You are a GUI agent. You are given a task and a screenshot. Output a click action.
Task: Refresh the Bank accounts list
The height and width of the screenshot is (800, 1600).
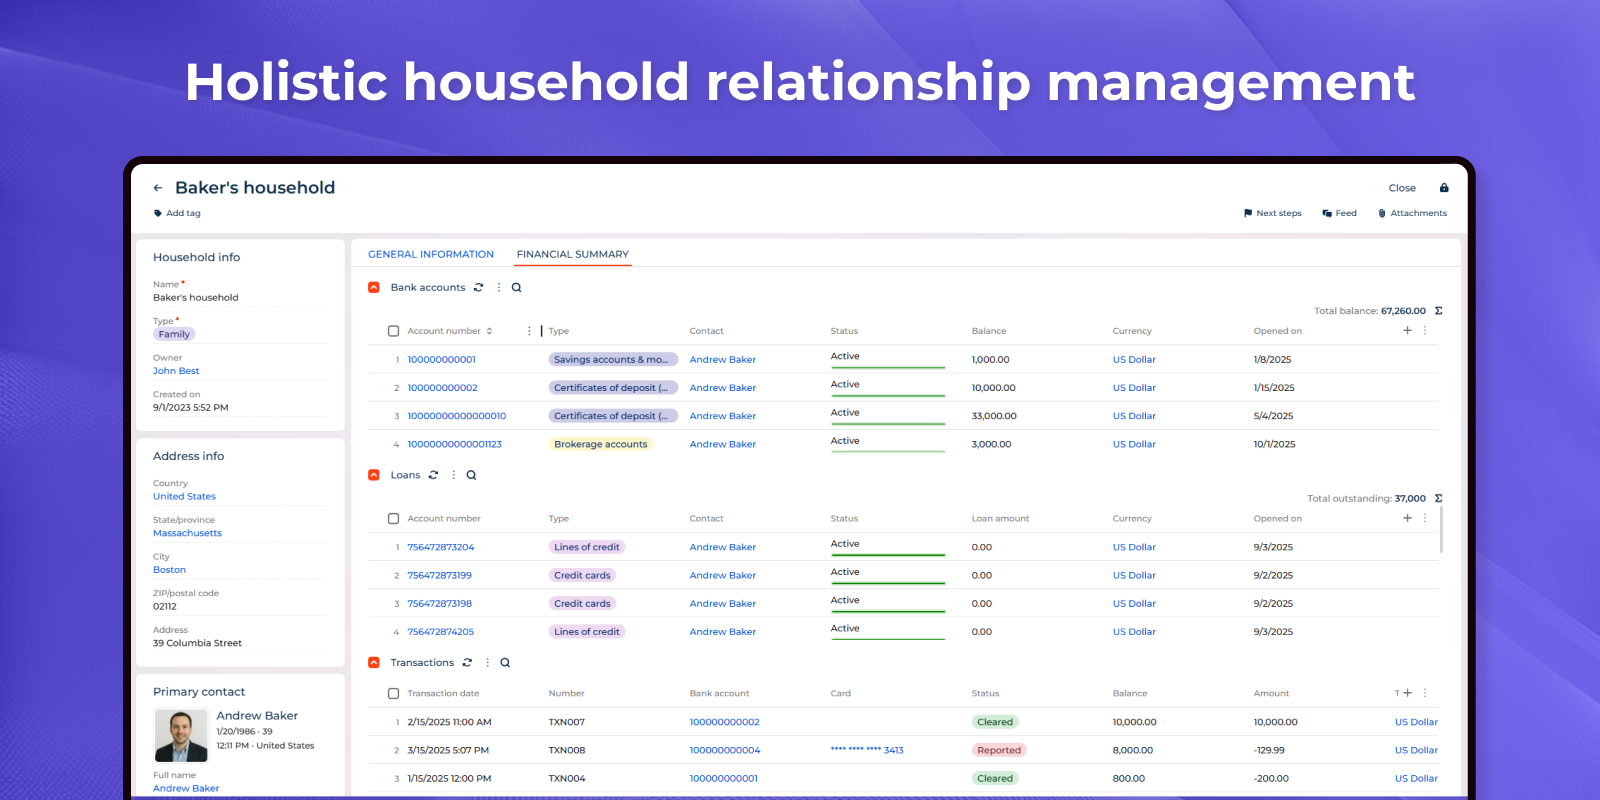coord(479,288)
